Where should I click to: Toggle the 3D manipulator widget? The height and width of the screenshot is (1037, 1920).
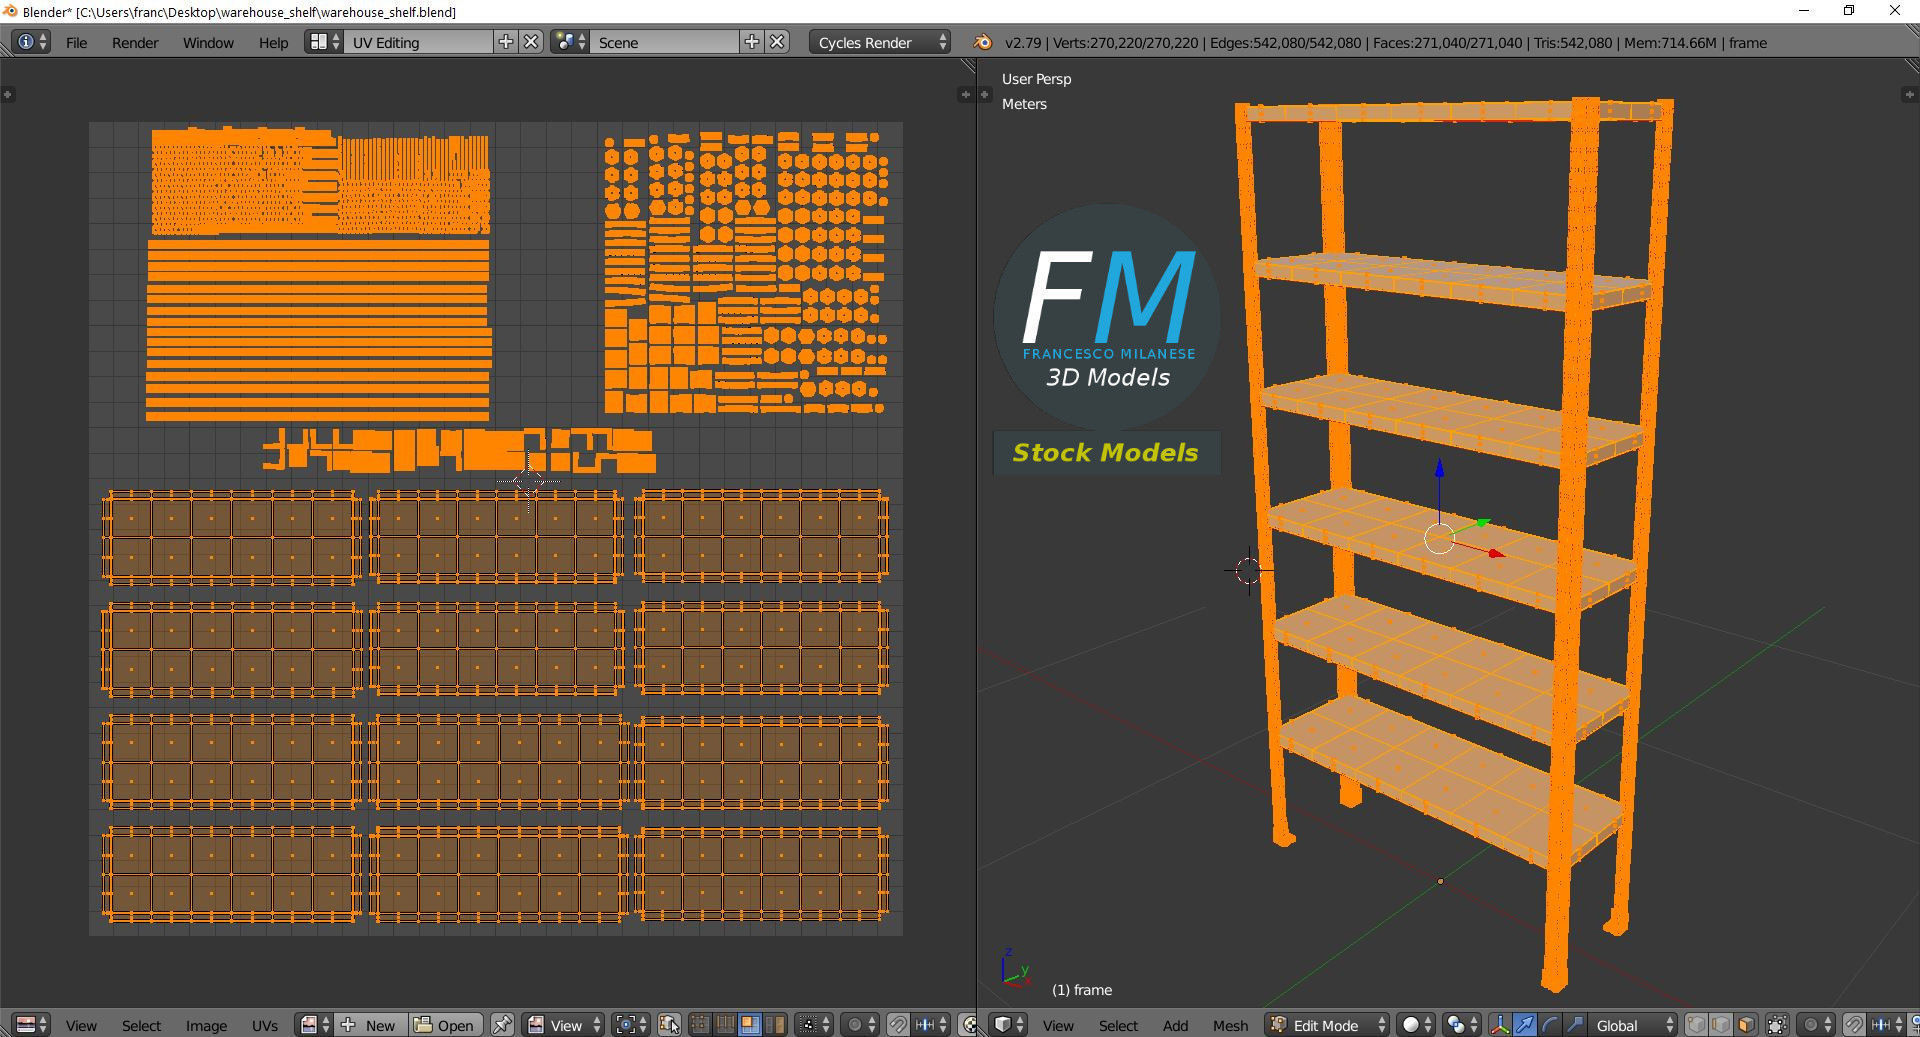1500,1025
